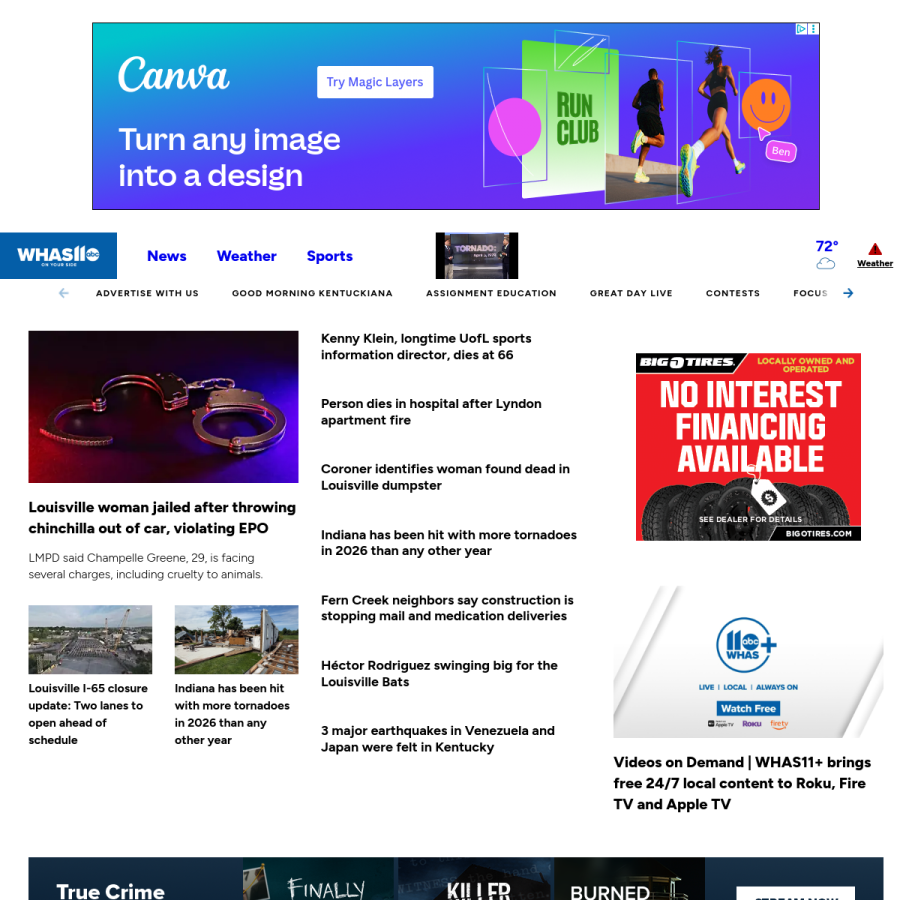Image resolution: width=900 pixels, height=900 pixels.
Task: Click the LMPD said Champelle Greene summary
Action: (146, 566)
